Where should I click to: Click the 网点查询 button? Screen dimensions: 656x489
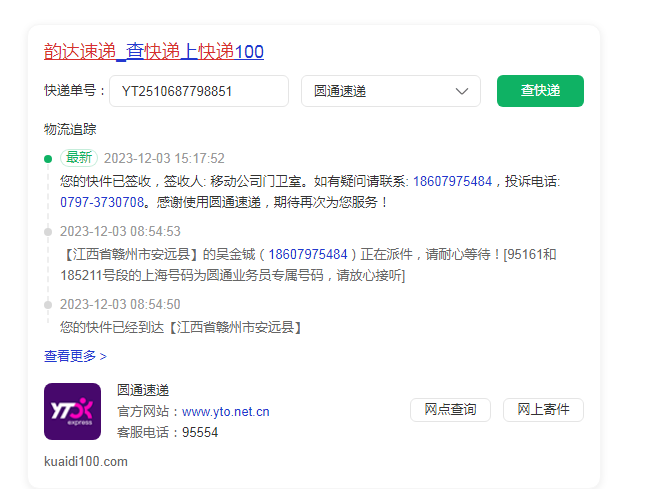(x=450, y=410)
